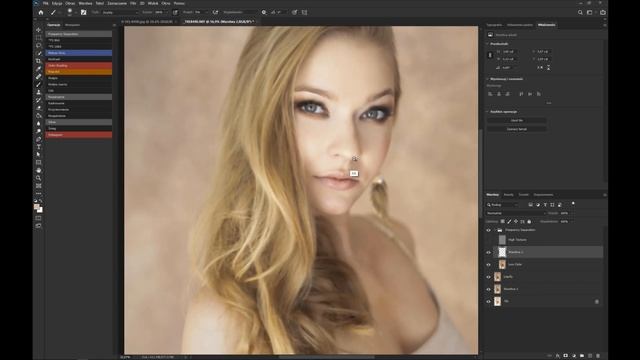The image size is (640, 360).
Task: Open the search icon at top right
Action: pyautogui.click(x=580, y=12)
